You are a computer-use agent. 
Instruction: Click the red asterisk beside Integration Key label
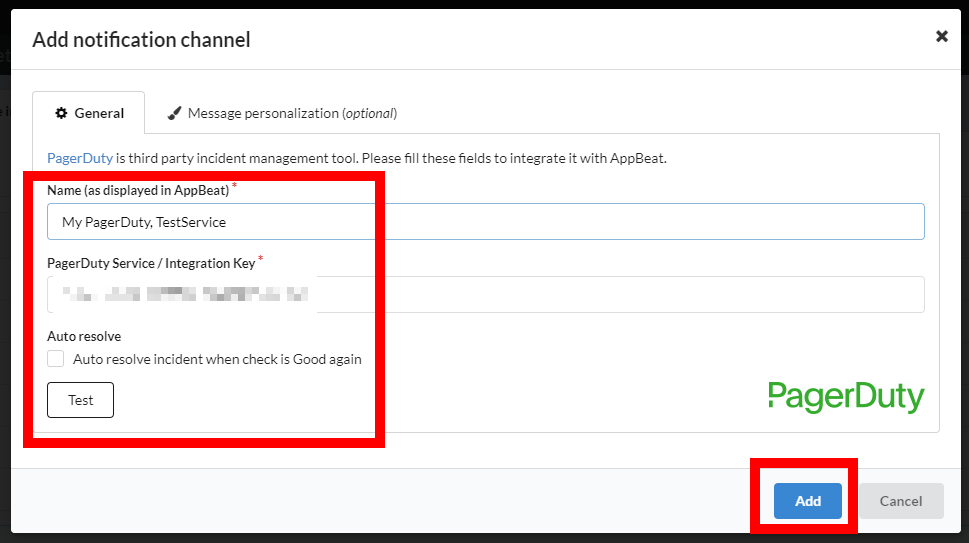point(260,258)
